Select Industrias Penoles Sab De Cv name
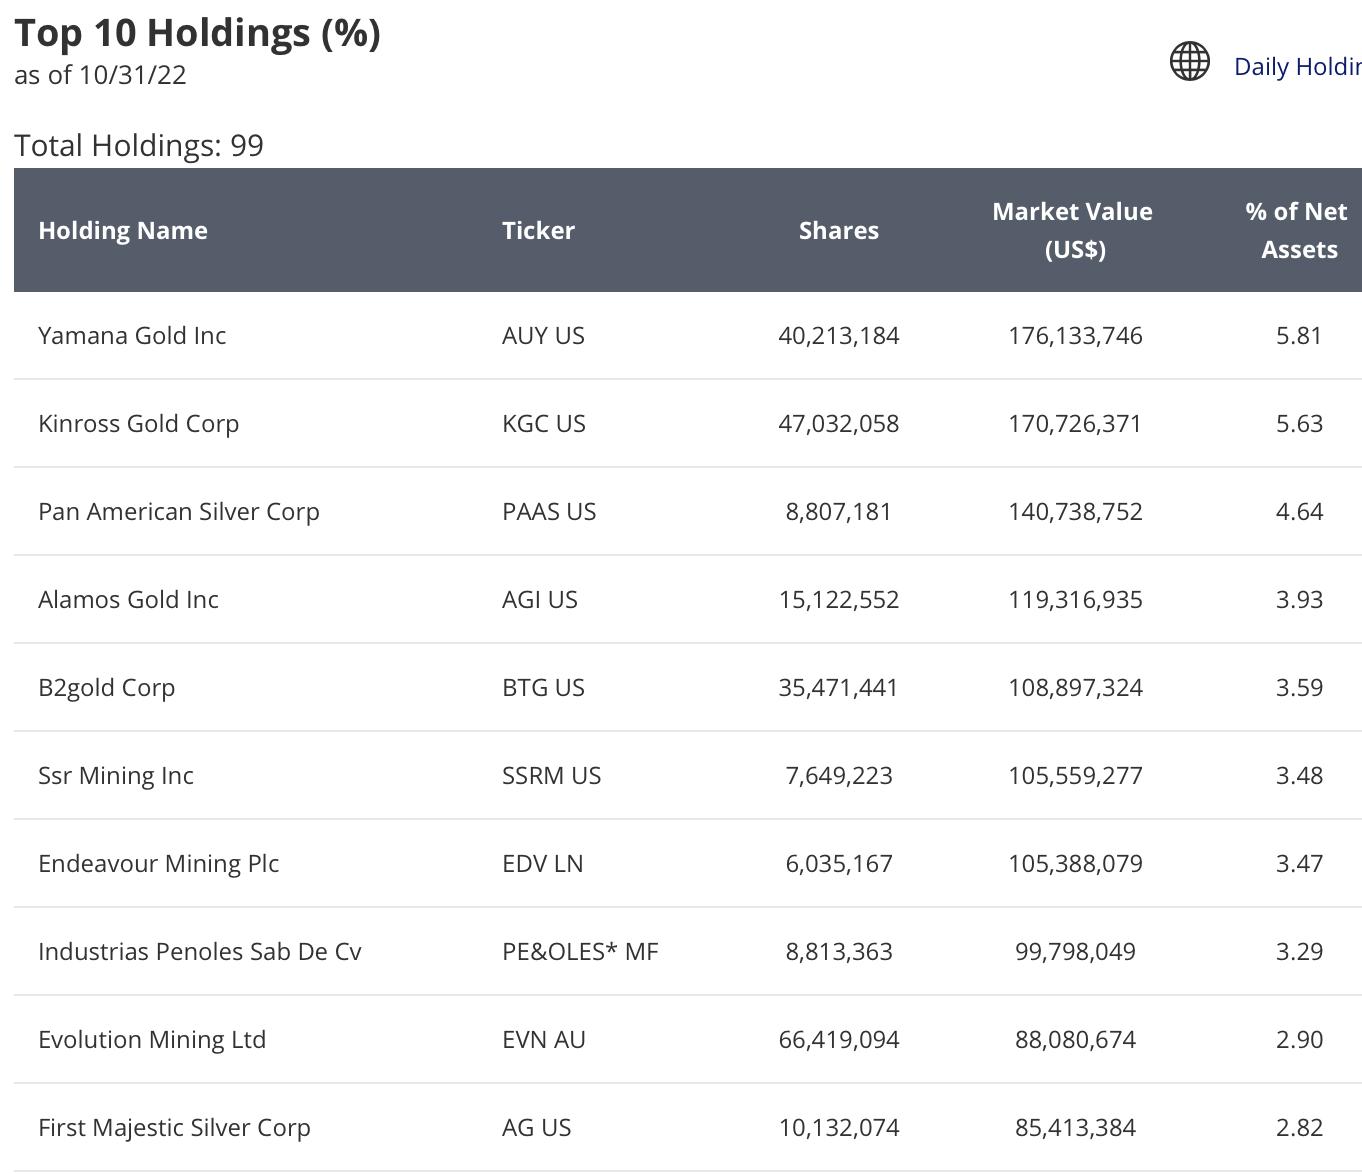The width and height of the screenshot is (1362, 1174). point(200,951)
